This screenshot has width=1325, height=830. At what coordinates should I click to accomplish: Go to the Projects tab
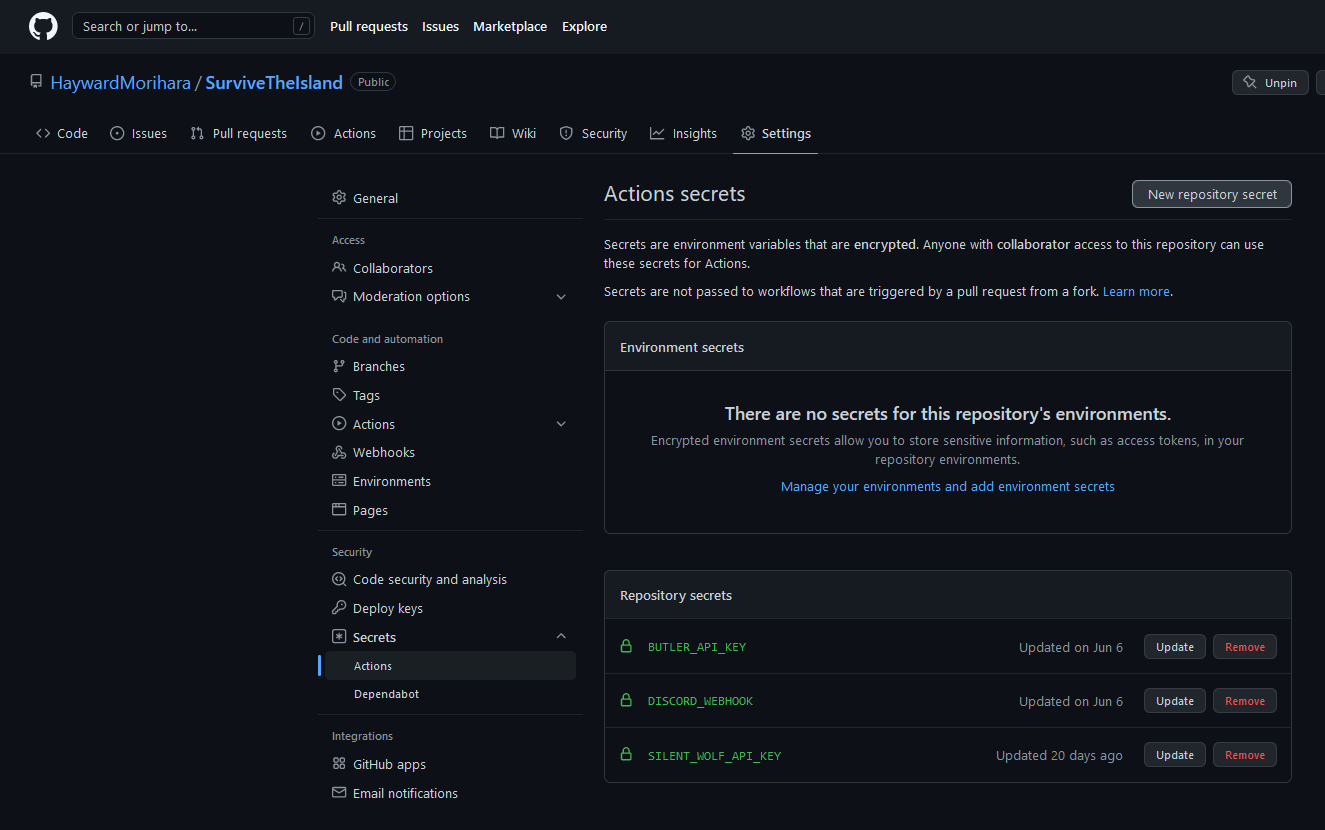click(x=432, y=133)
